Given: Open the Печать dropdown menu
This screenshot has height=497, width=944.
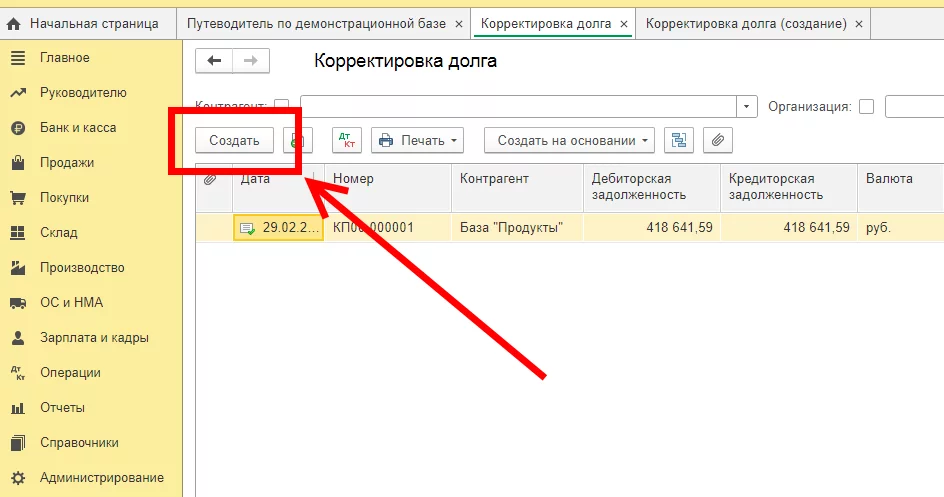Looking at the screenshot, I should [419, 140].
